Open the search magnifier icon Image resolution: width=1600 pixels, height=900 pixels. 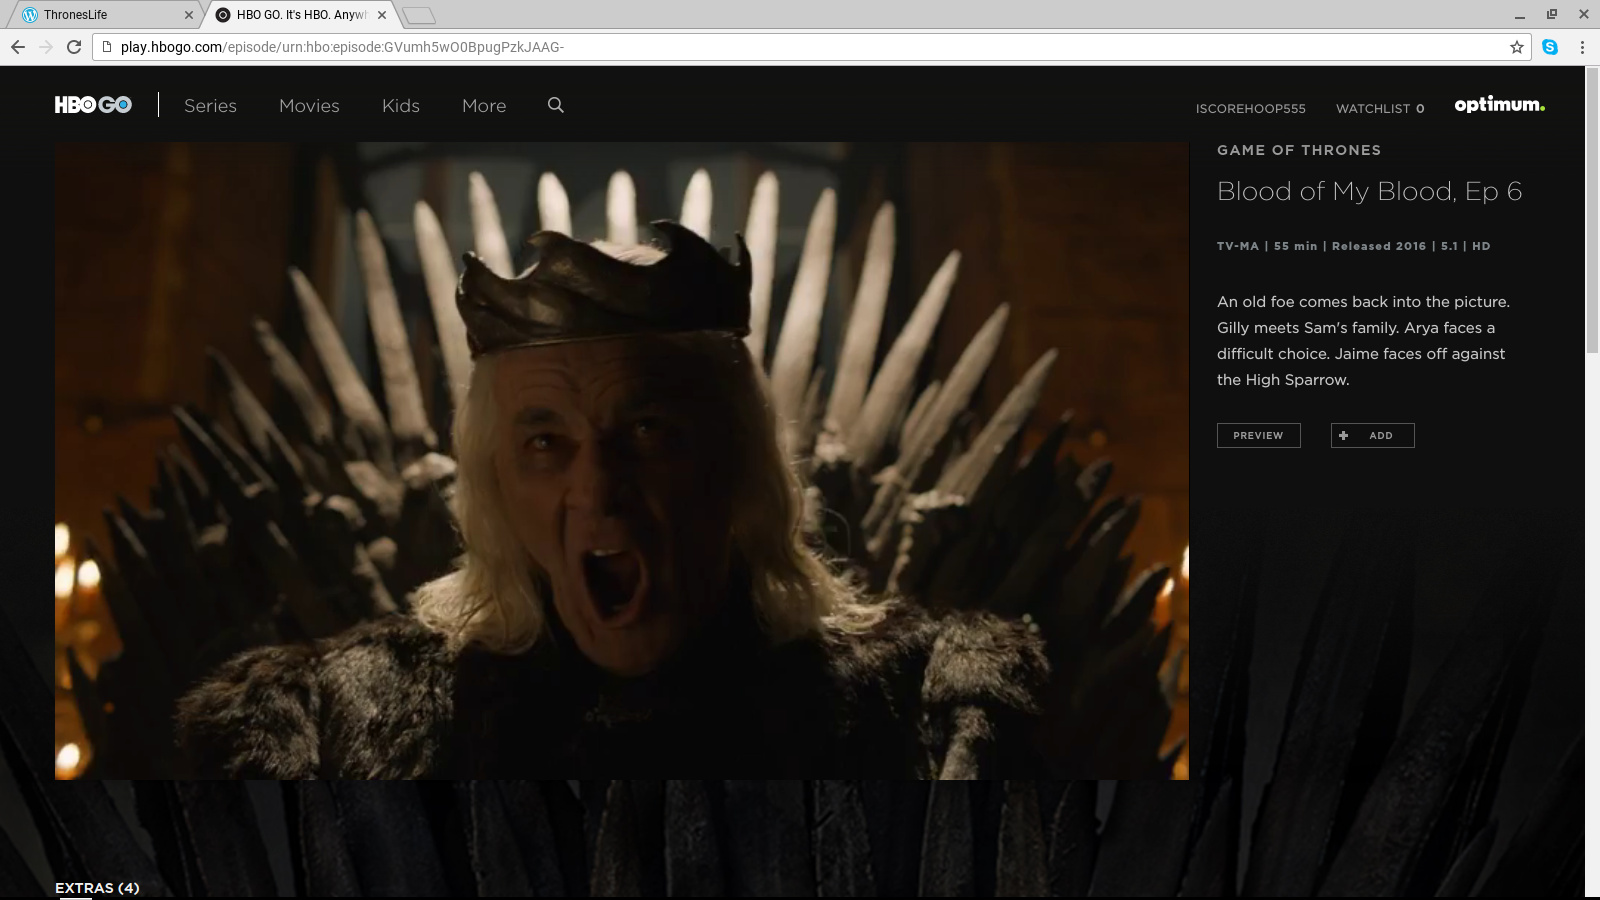pyautogui.click(x=556, y=105)
